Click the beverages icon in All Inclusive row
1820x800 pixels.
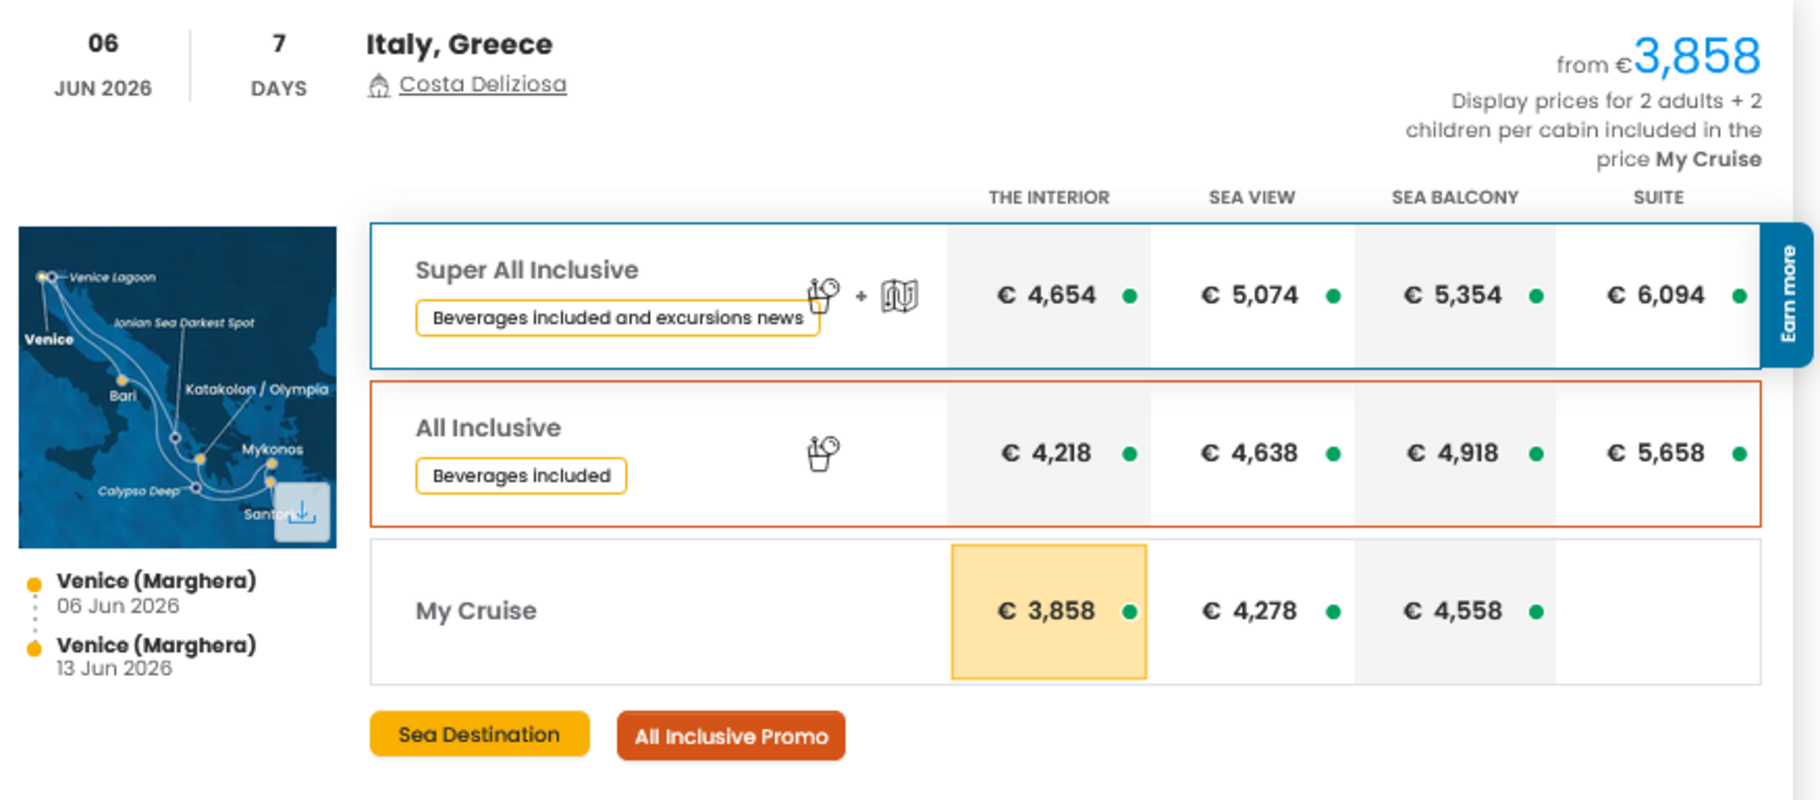(823, 453)
